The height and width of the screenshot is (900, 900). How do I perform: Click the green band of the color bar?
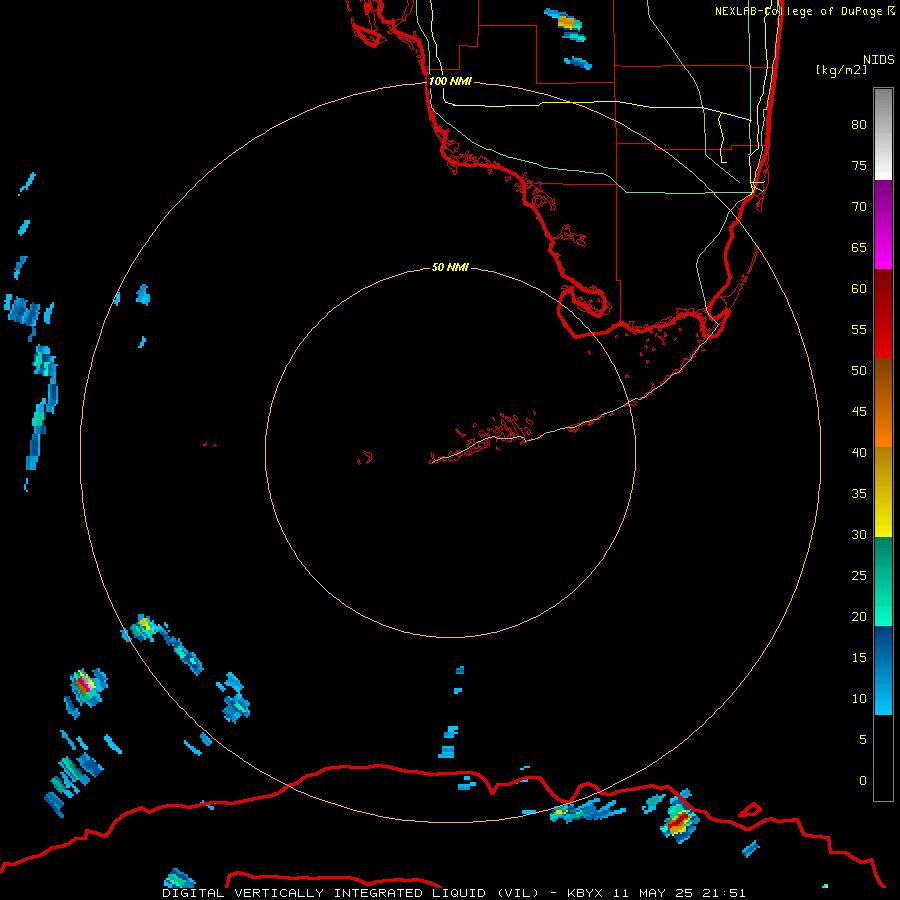point(883,581)
